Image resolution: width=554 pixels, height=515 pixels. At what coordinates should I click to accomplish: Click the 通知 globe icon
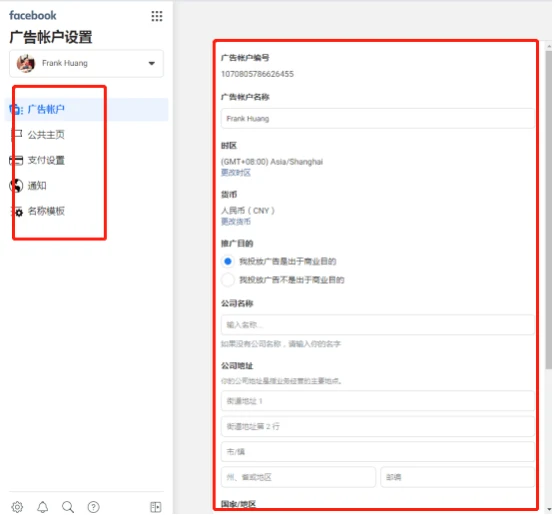point(16,186)
